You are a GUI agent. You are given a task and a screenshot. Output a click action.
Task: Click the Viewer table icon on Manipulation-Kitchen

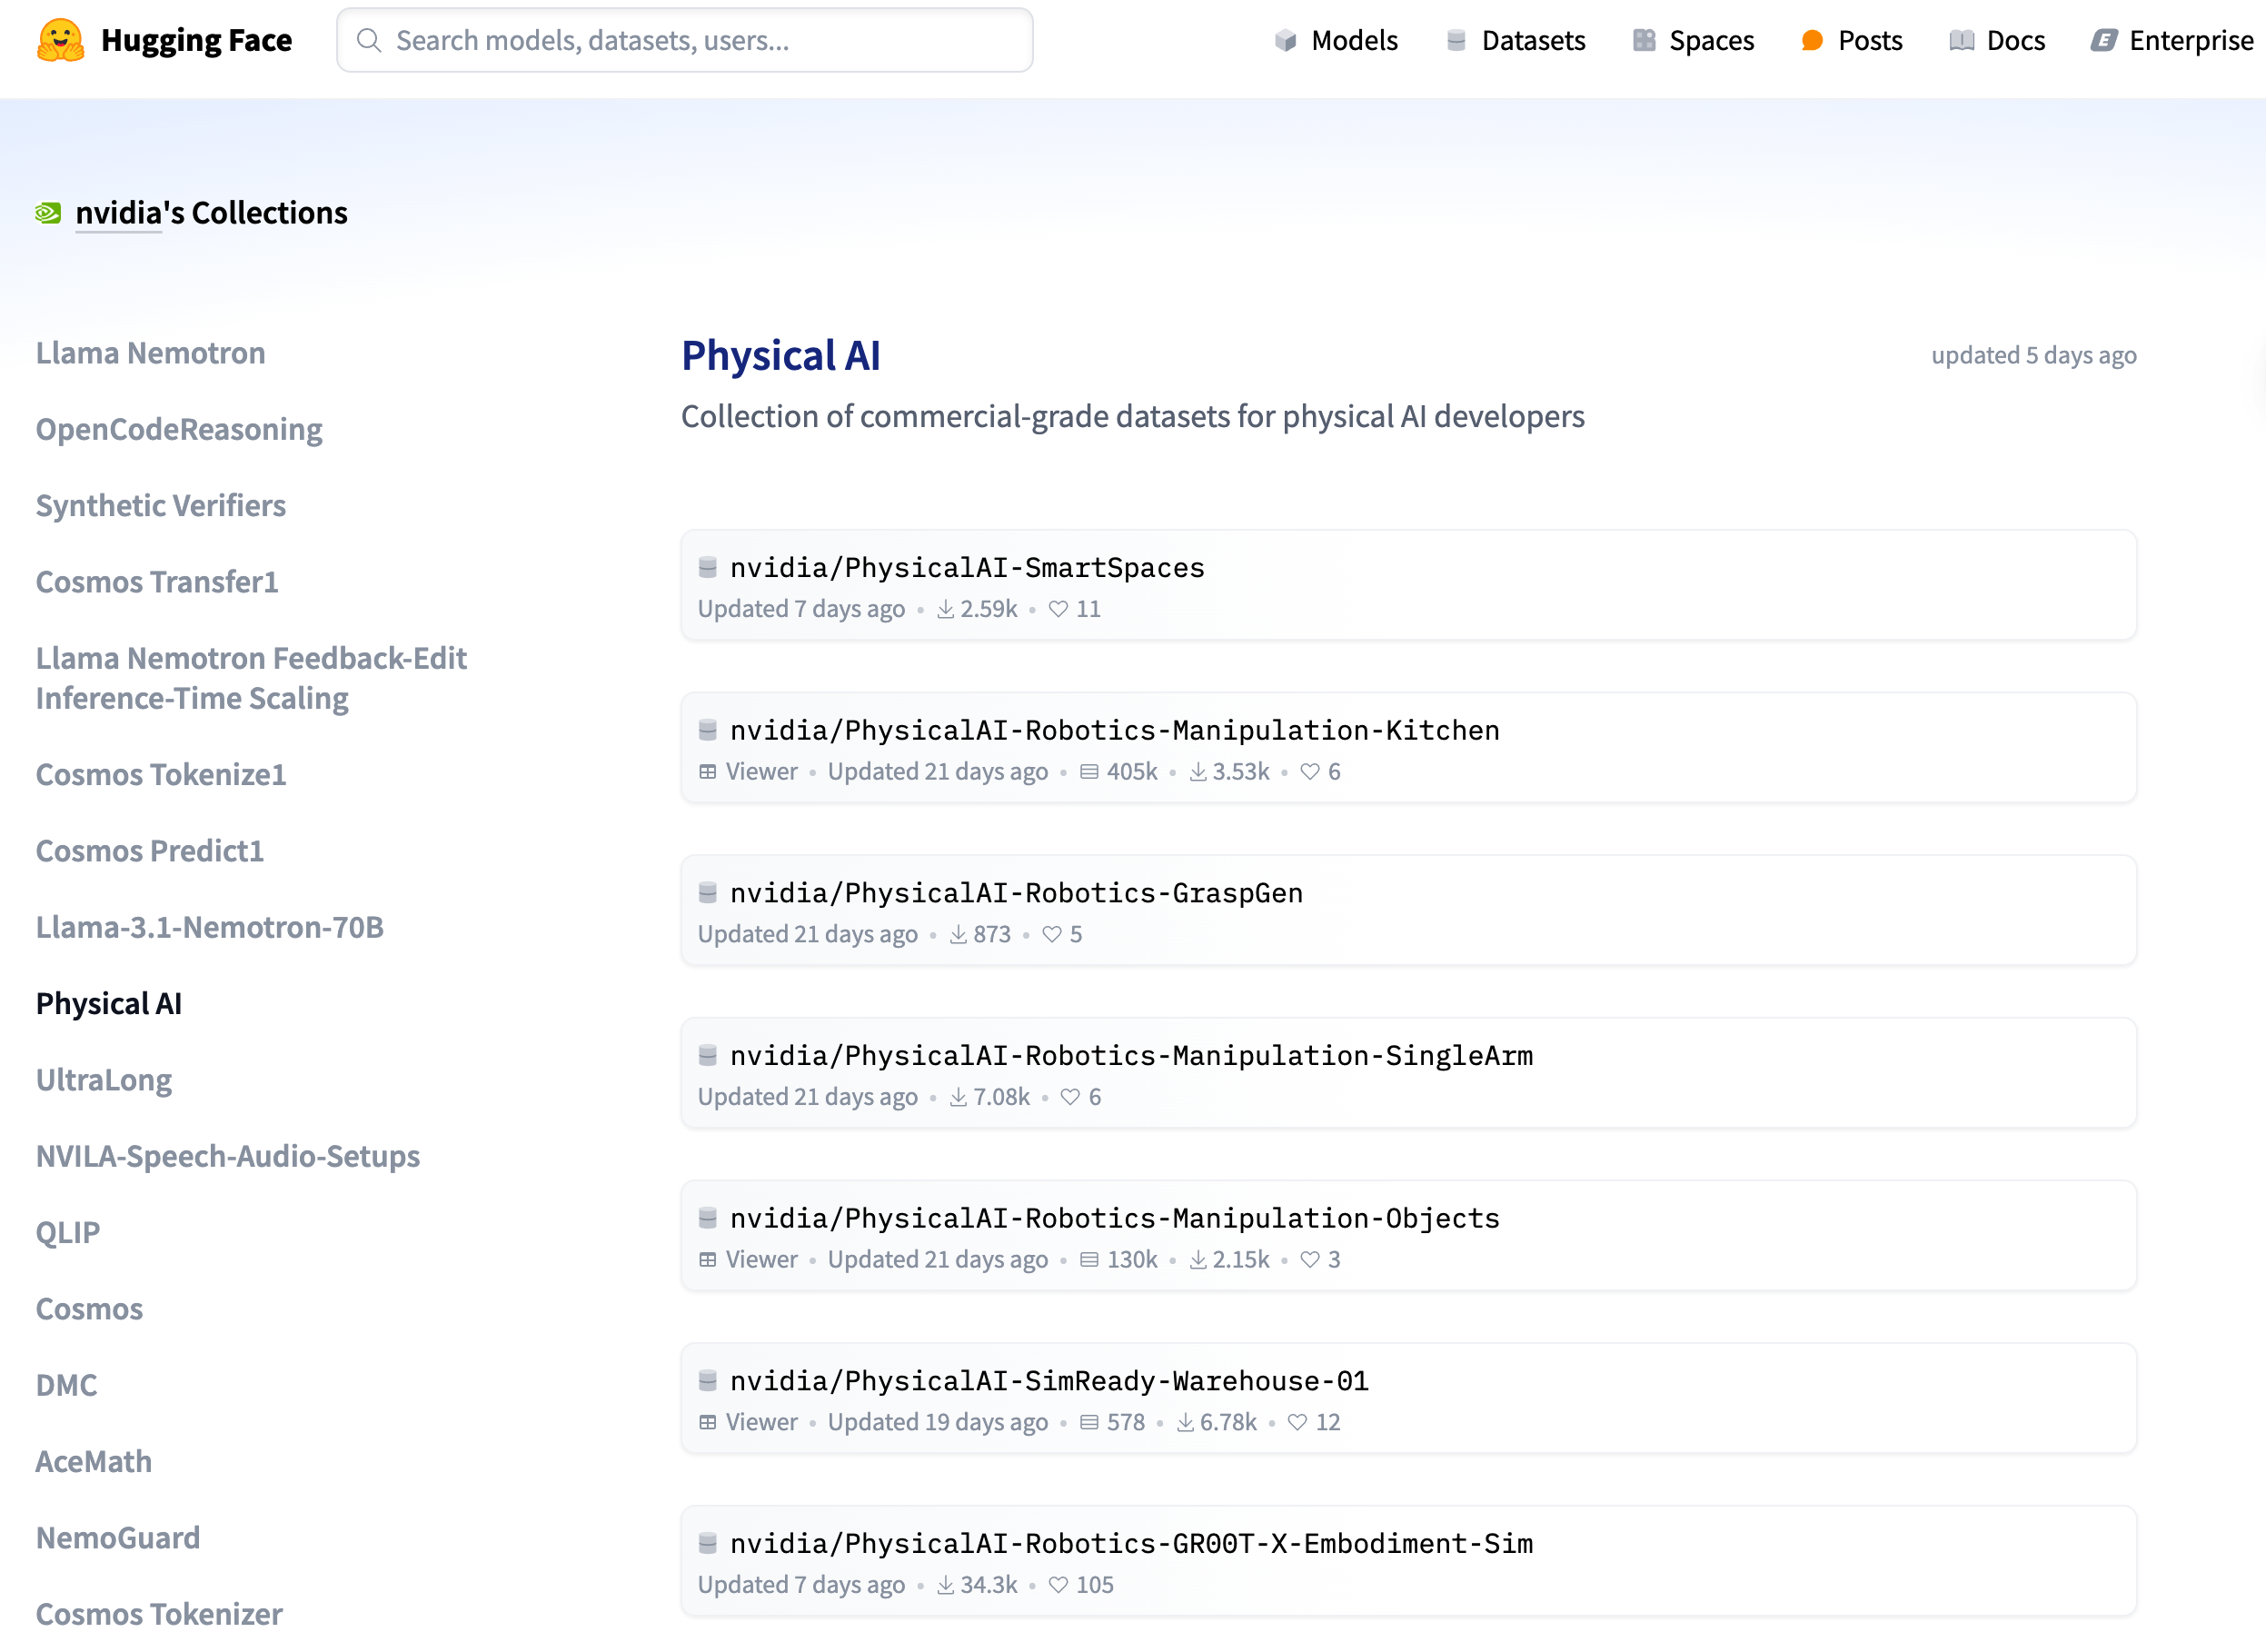707,772
